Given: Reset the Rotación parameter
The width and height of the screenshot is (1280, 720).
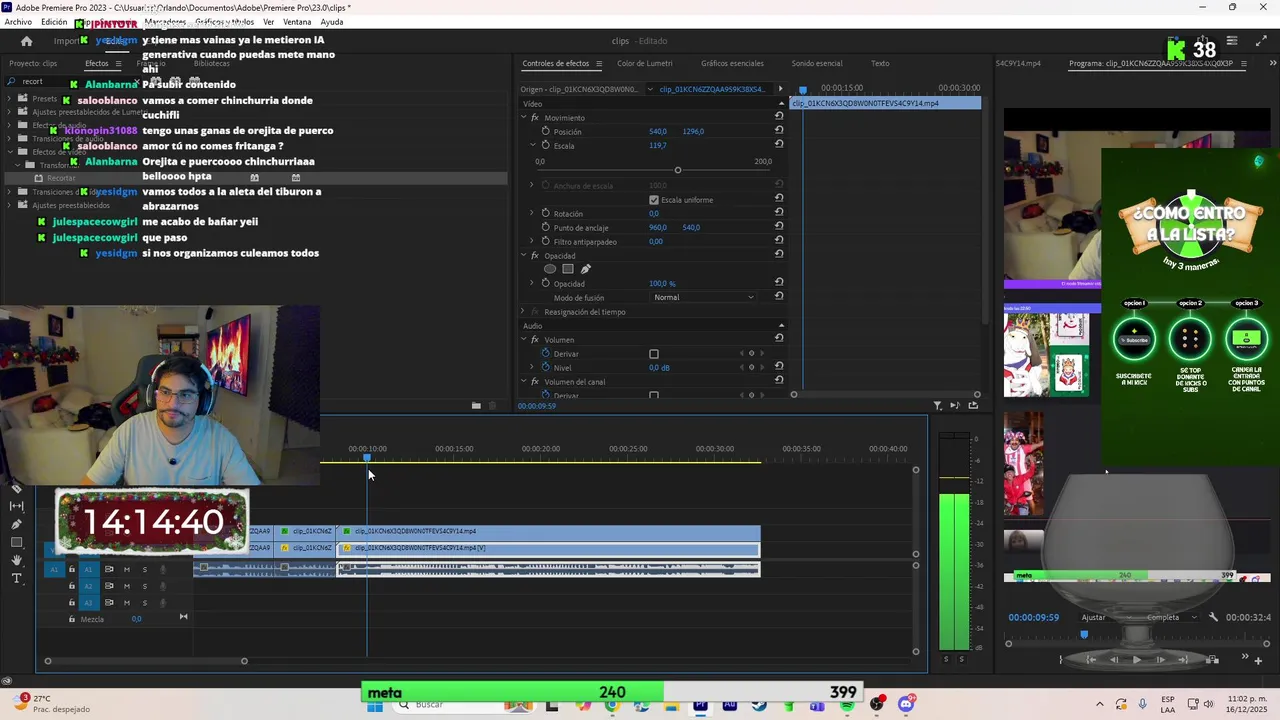Looking at the screenshot, I should (778, 213).
